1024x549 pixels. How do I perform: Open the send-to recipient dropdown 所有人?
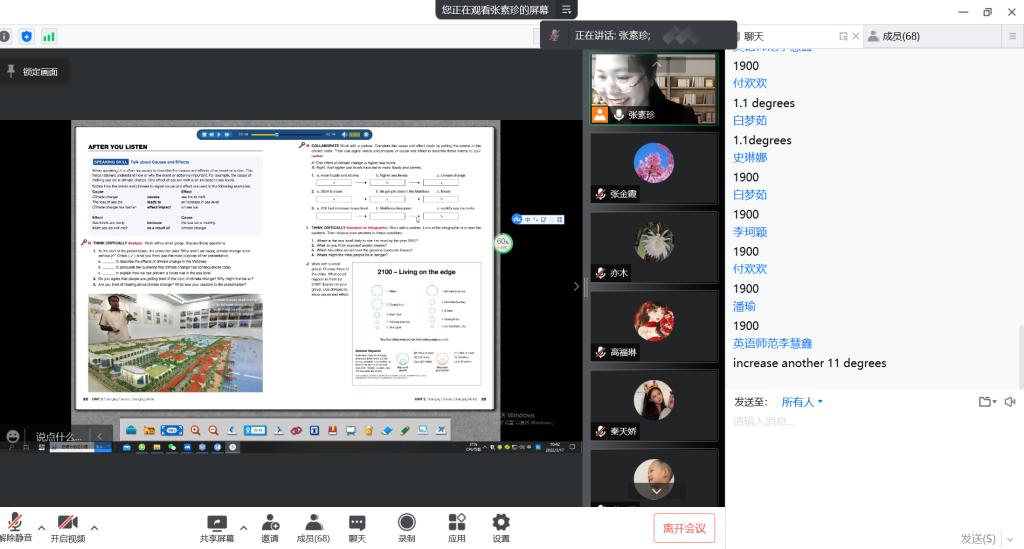pyautogui.click(x=802, y=402)
